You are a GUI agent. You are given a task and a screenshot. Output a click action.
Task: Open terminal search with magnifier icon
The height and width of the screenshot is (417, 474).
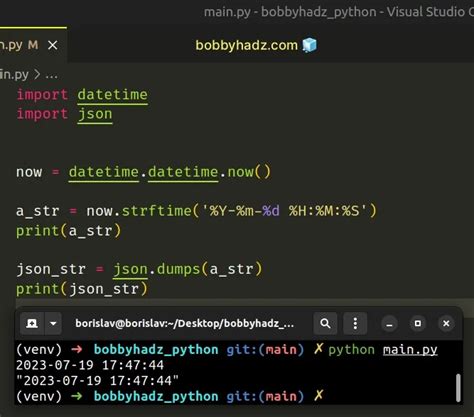pos(325,323)
